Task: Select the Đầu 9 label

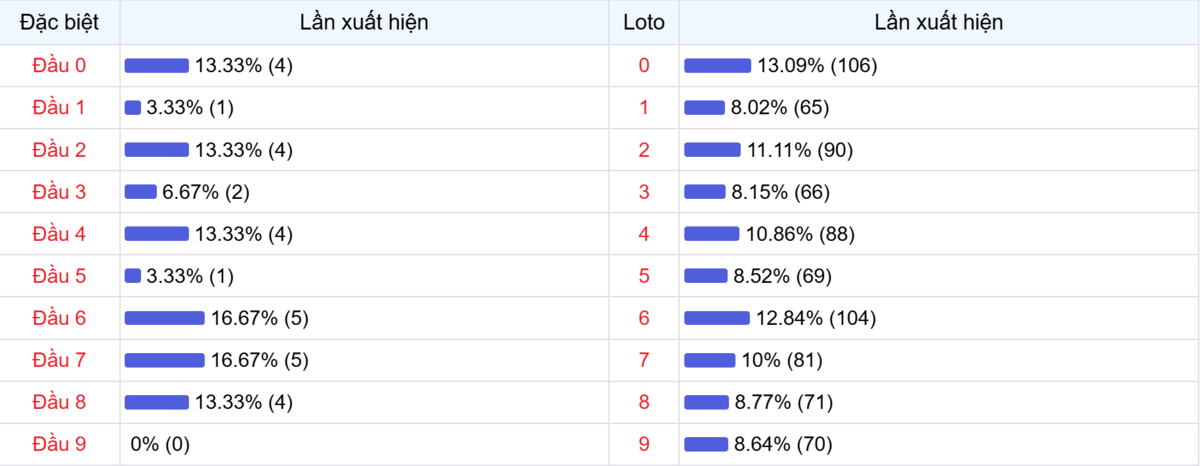Action: pos(60,444)
